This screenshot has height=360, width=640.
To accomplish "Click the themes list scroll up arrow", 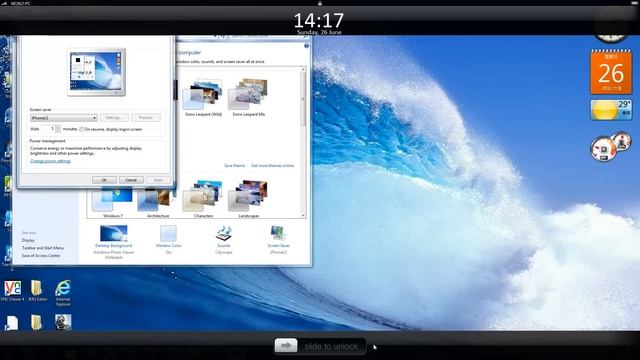I will tap(303, 70).
